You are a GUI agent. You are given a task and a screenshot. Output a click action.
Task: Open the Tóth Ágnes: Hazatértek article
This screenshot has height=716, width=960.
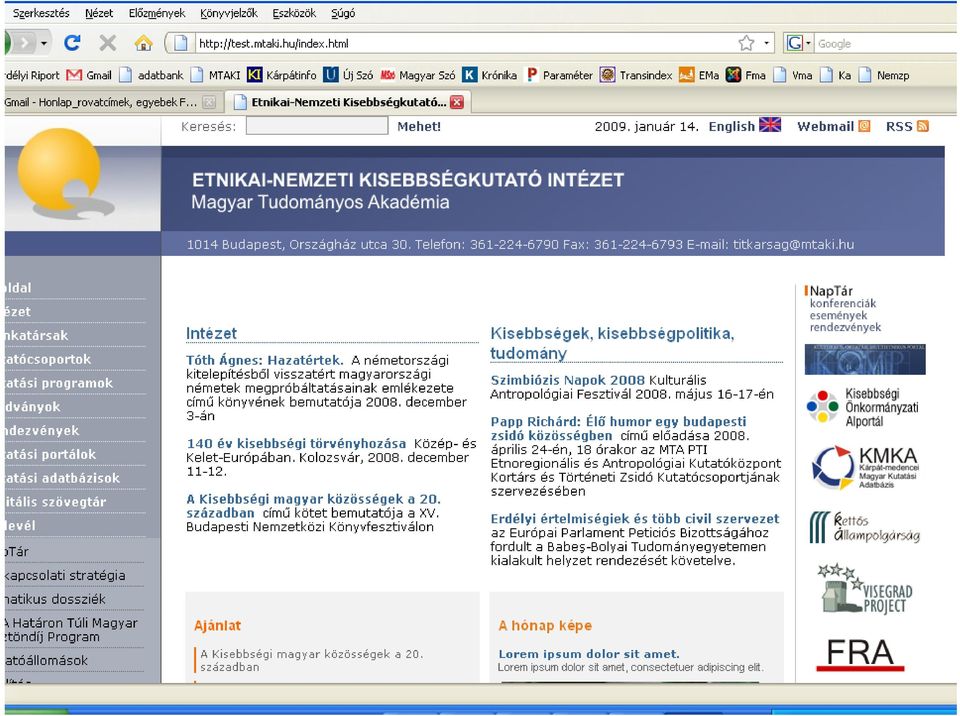[264, 360]
